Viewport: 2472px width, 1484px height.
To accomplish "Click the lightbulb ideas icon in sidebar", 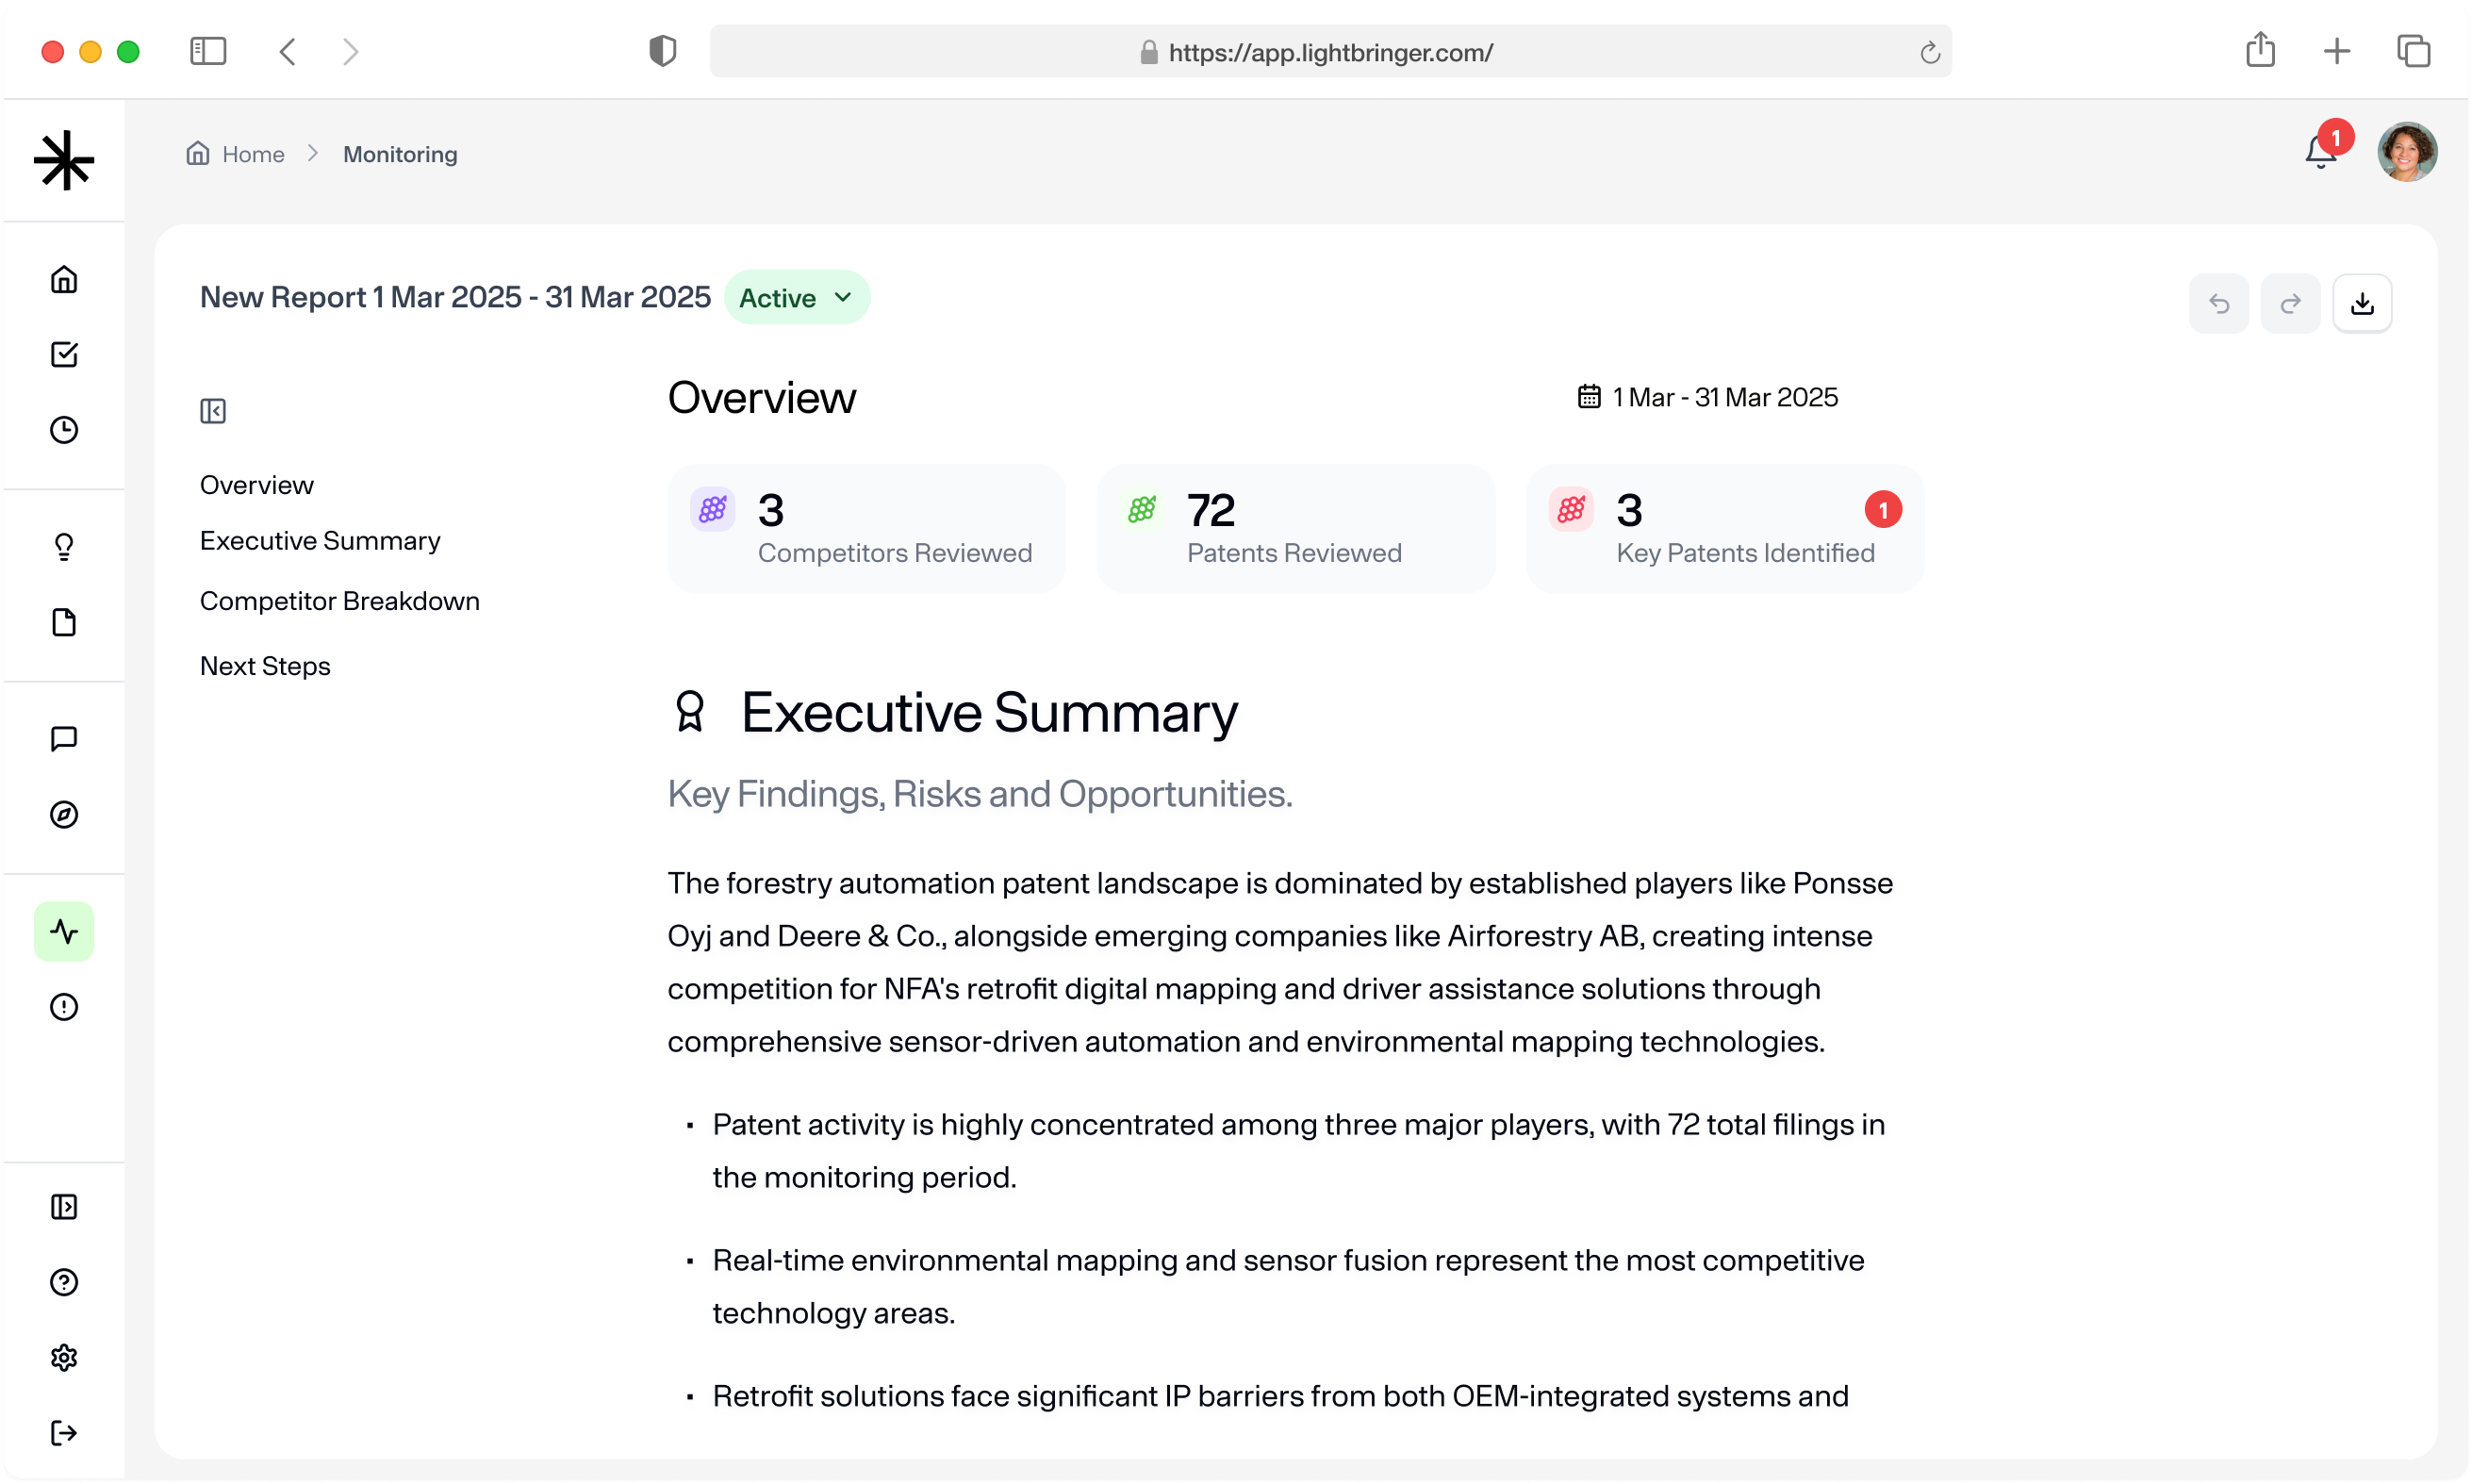I will click(64, 546).
